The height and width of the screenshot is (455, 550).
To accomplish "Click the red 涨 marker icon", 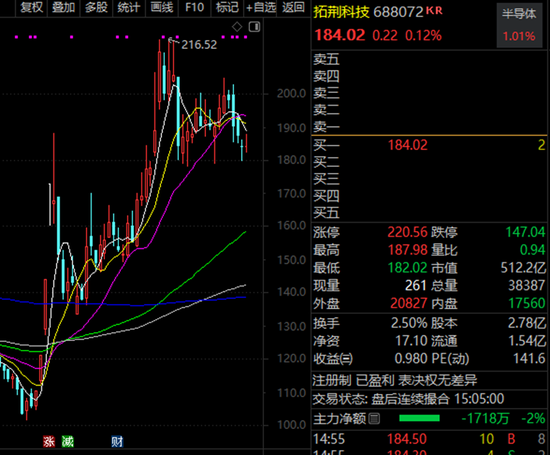I will 49,441.
